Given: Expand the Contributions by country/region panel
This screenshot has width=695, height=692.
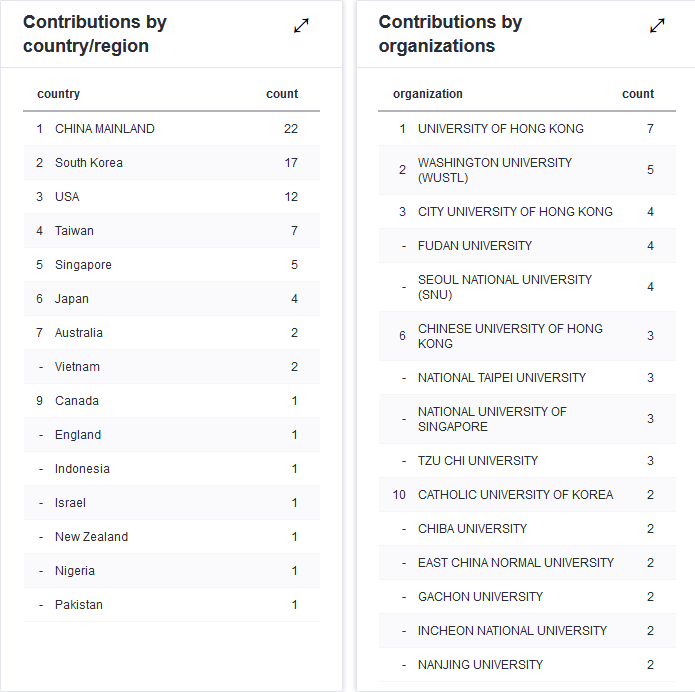Looking at the screenshot, I should pos(301,26).
